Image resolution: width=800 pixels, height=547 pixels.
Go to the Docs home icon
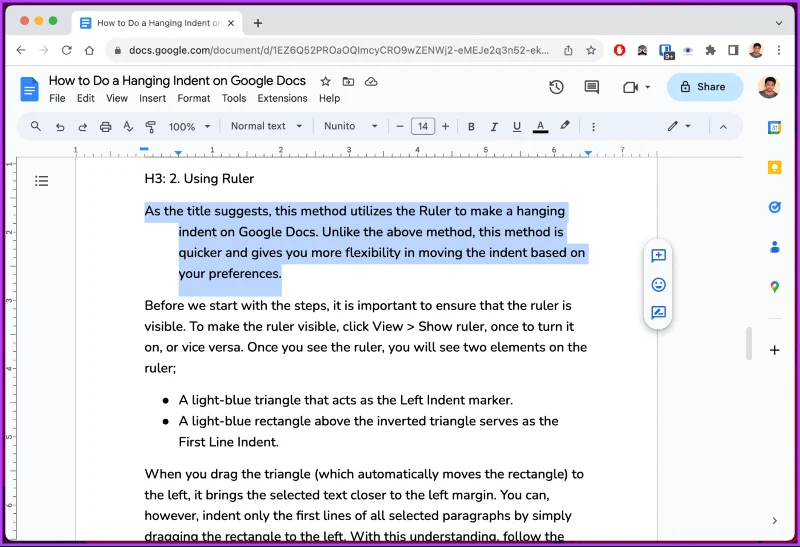[x=29, y=89]
